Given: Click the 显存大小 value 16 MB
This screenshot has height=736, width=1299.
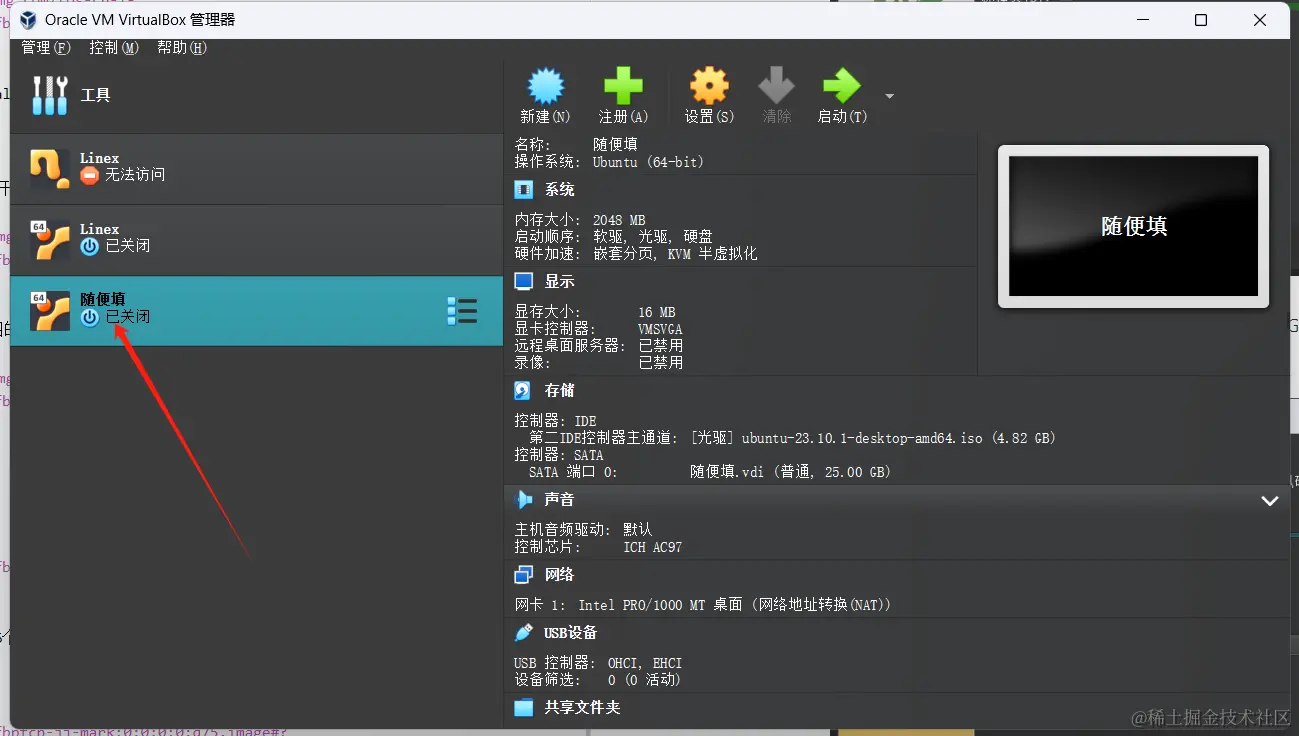Looking at the screenshot, I should [657, 313].
